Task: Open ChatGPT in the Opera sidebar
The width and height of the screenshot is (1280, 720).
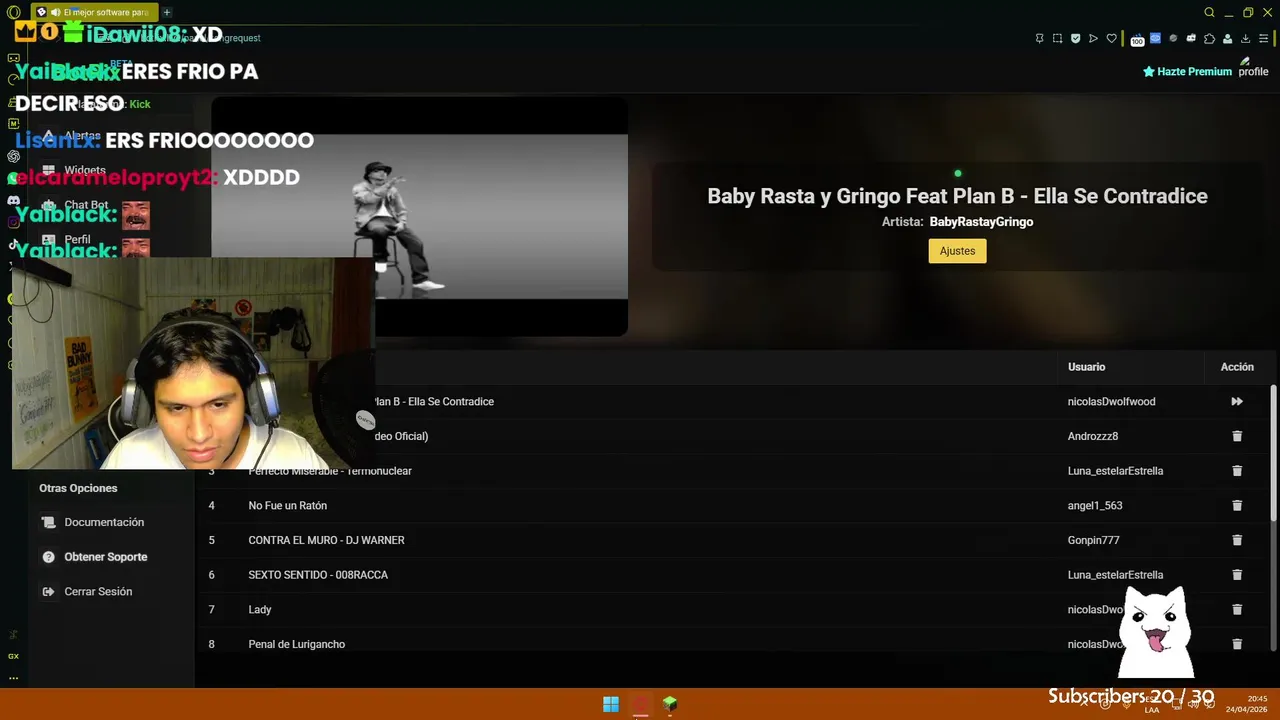Action: coord(13,156)
